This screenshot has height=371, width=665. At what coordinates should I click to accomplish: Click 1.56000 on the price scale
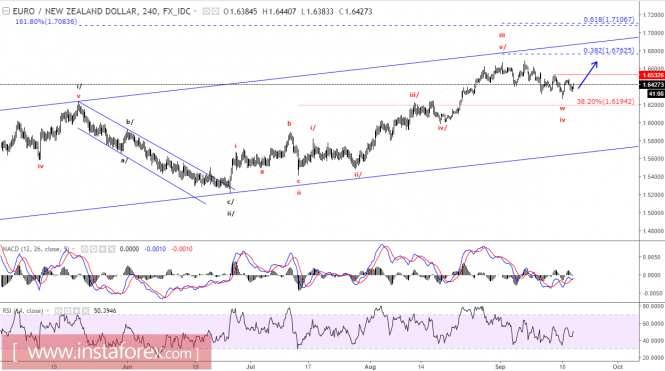(654, 159)
